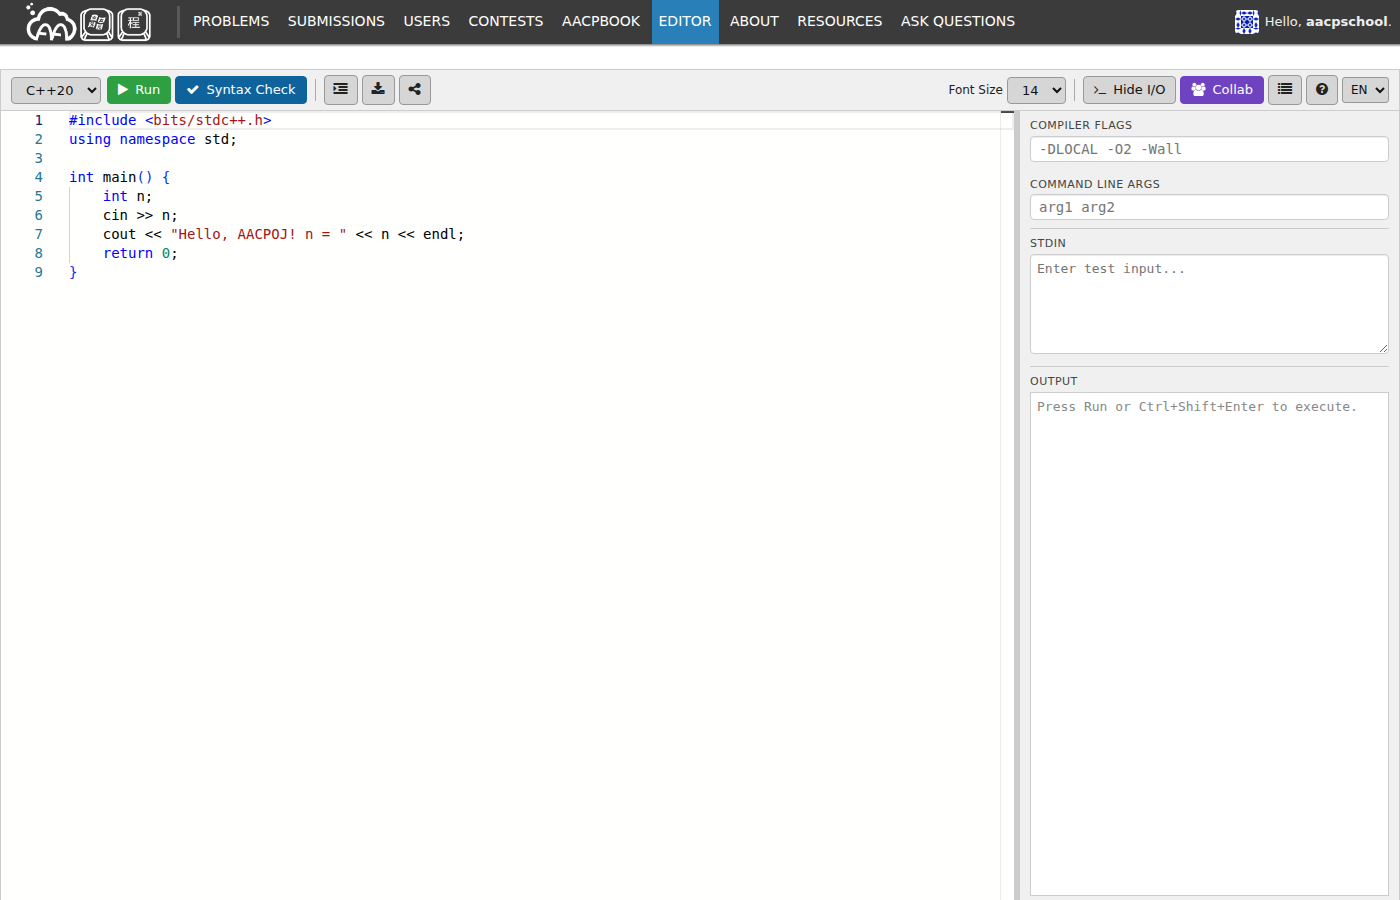Open the CONTESTS navigation tab
This screenshot has width=1400, height=900.
click(x=505, y=21)
